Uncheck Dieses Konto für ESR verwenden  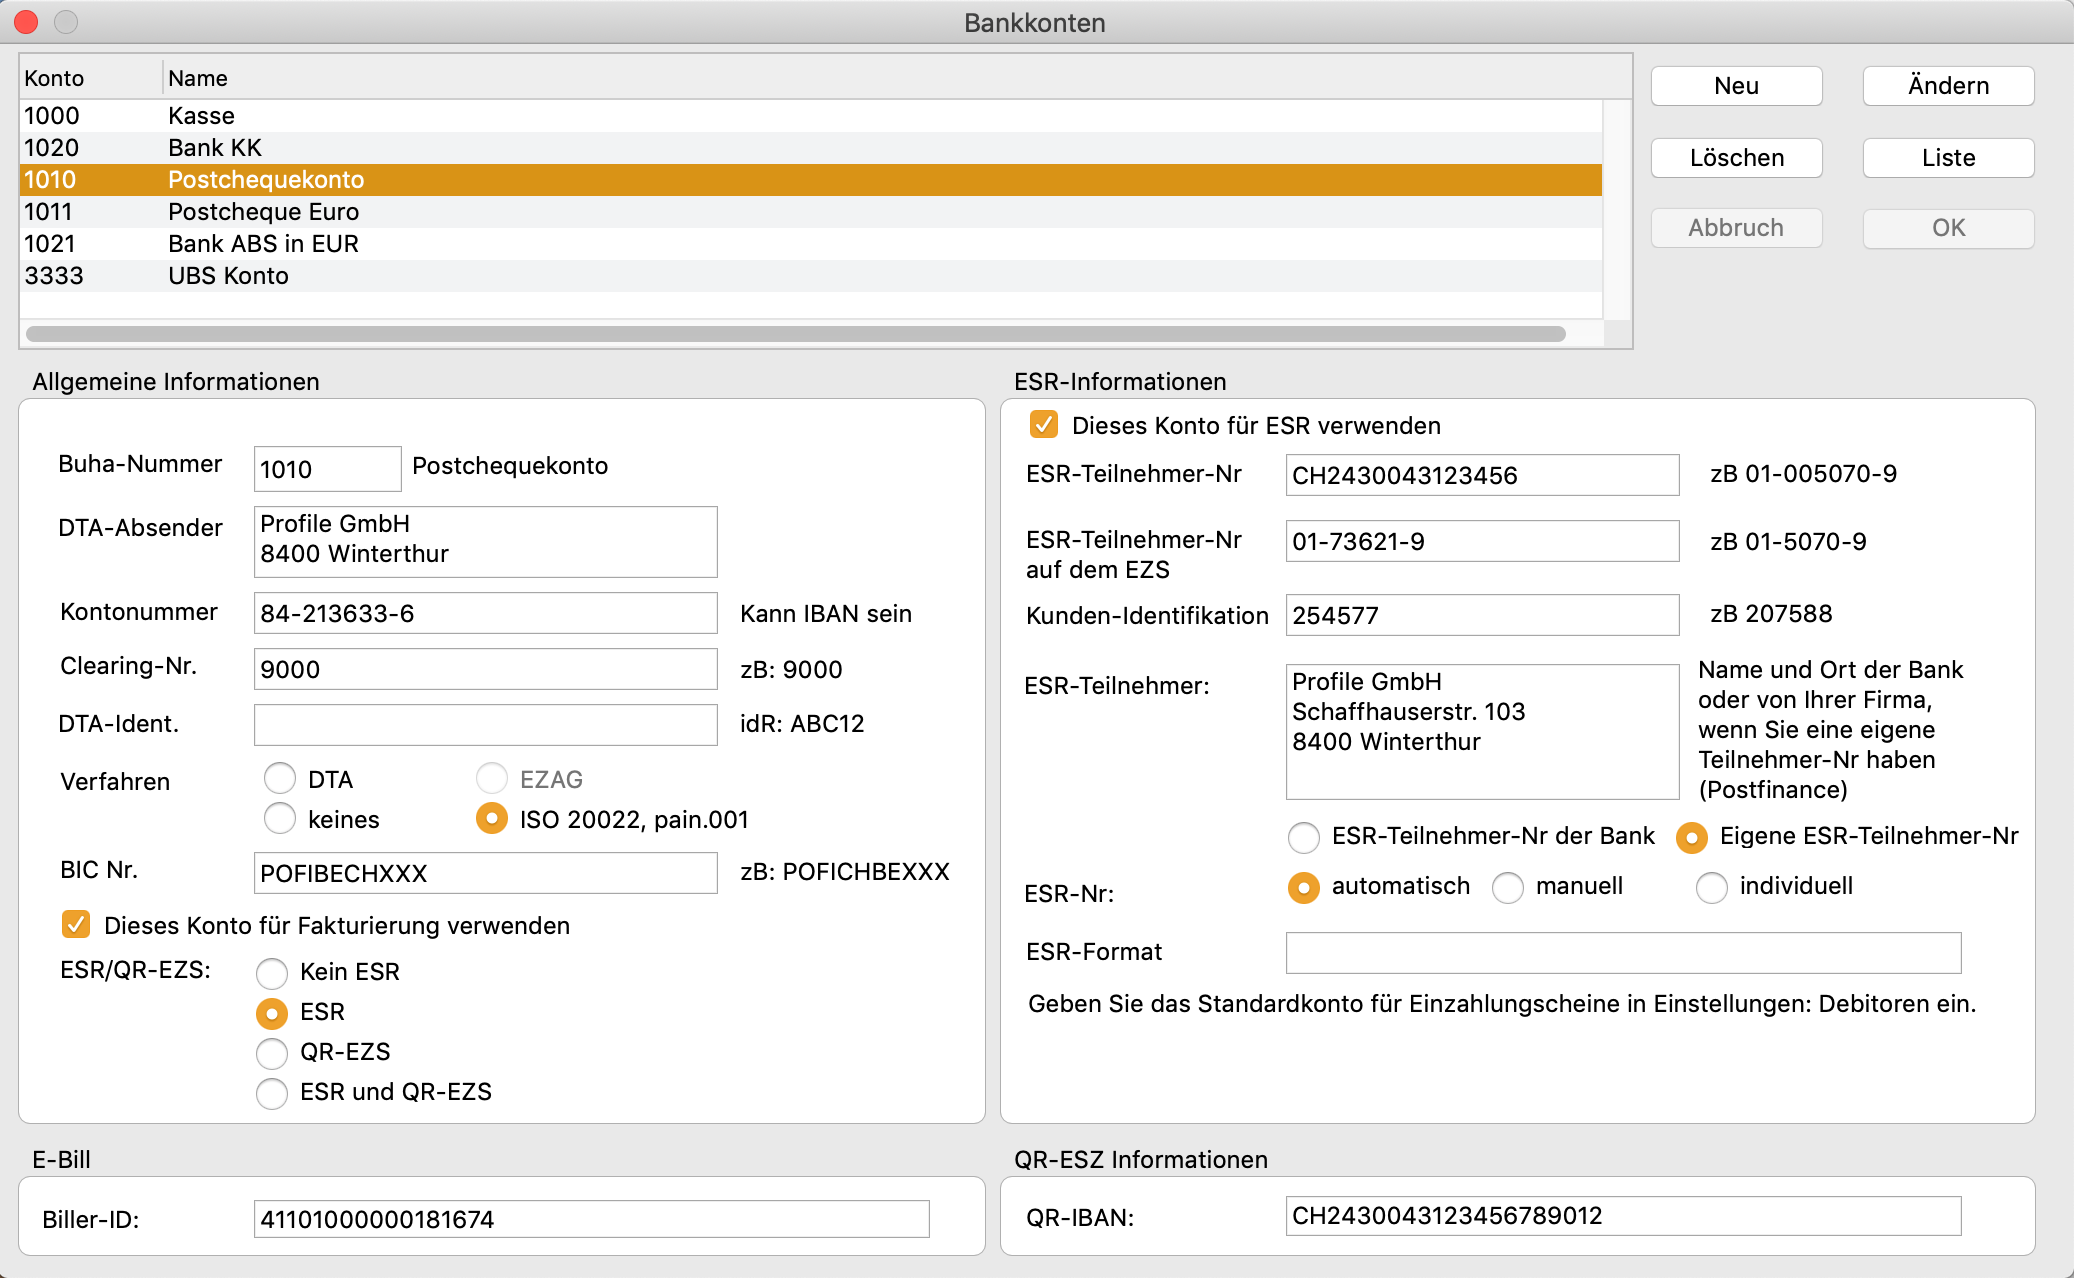point(1044,425)
